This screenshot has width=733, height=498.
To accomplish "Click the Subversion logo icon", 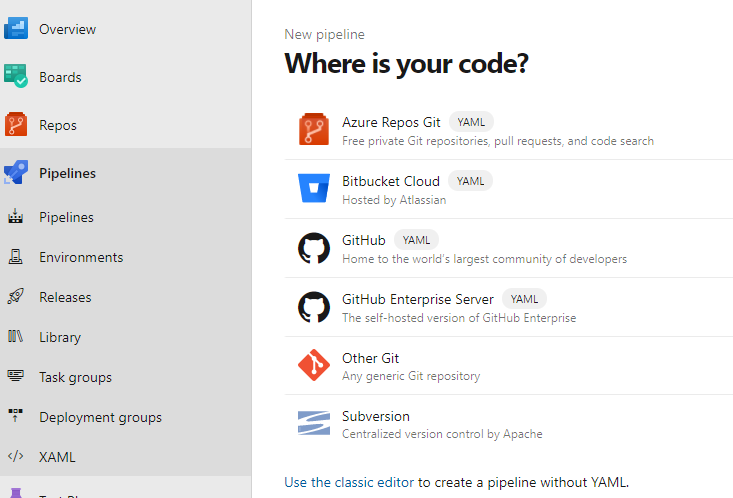I will click(314, 424).
